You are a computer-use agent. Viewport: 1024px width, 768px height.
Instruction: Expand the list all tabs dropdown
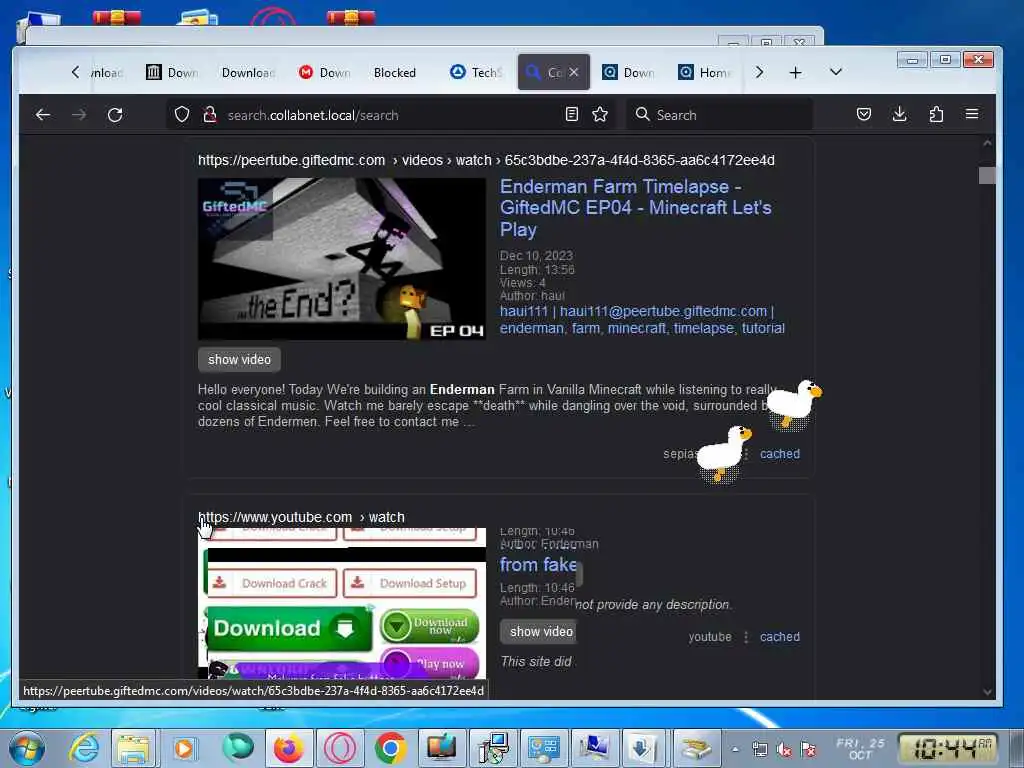[x=835, y=72]
